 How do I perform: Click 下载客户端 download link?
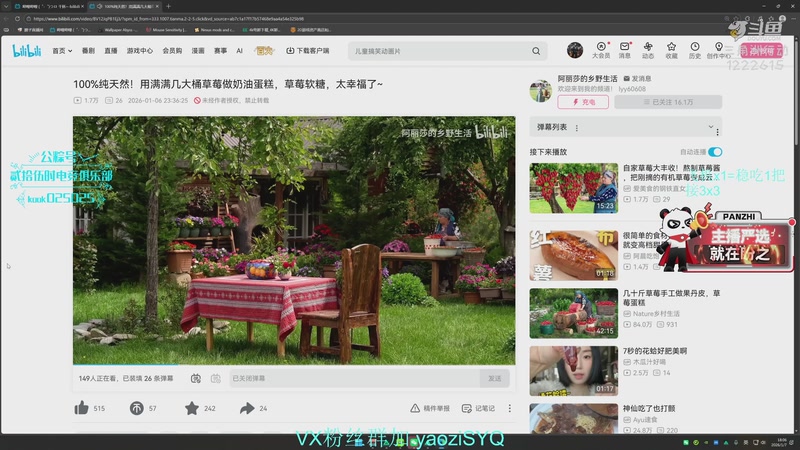tap(308, 51)
